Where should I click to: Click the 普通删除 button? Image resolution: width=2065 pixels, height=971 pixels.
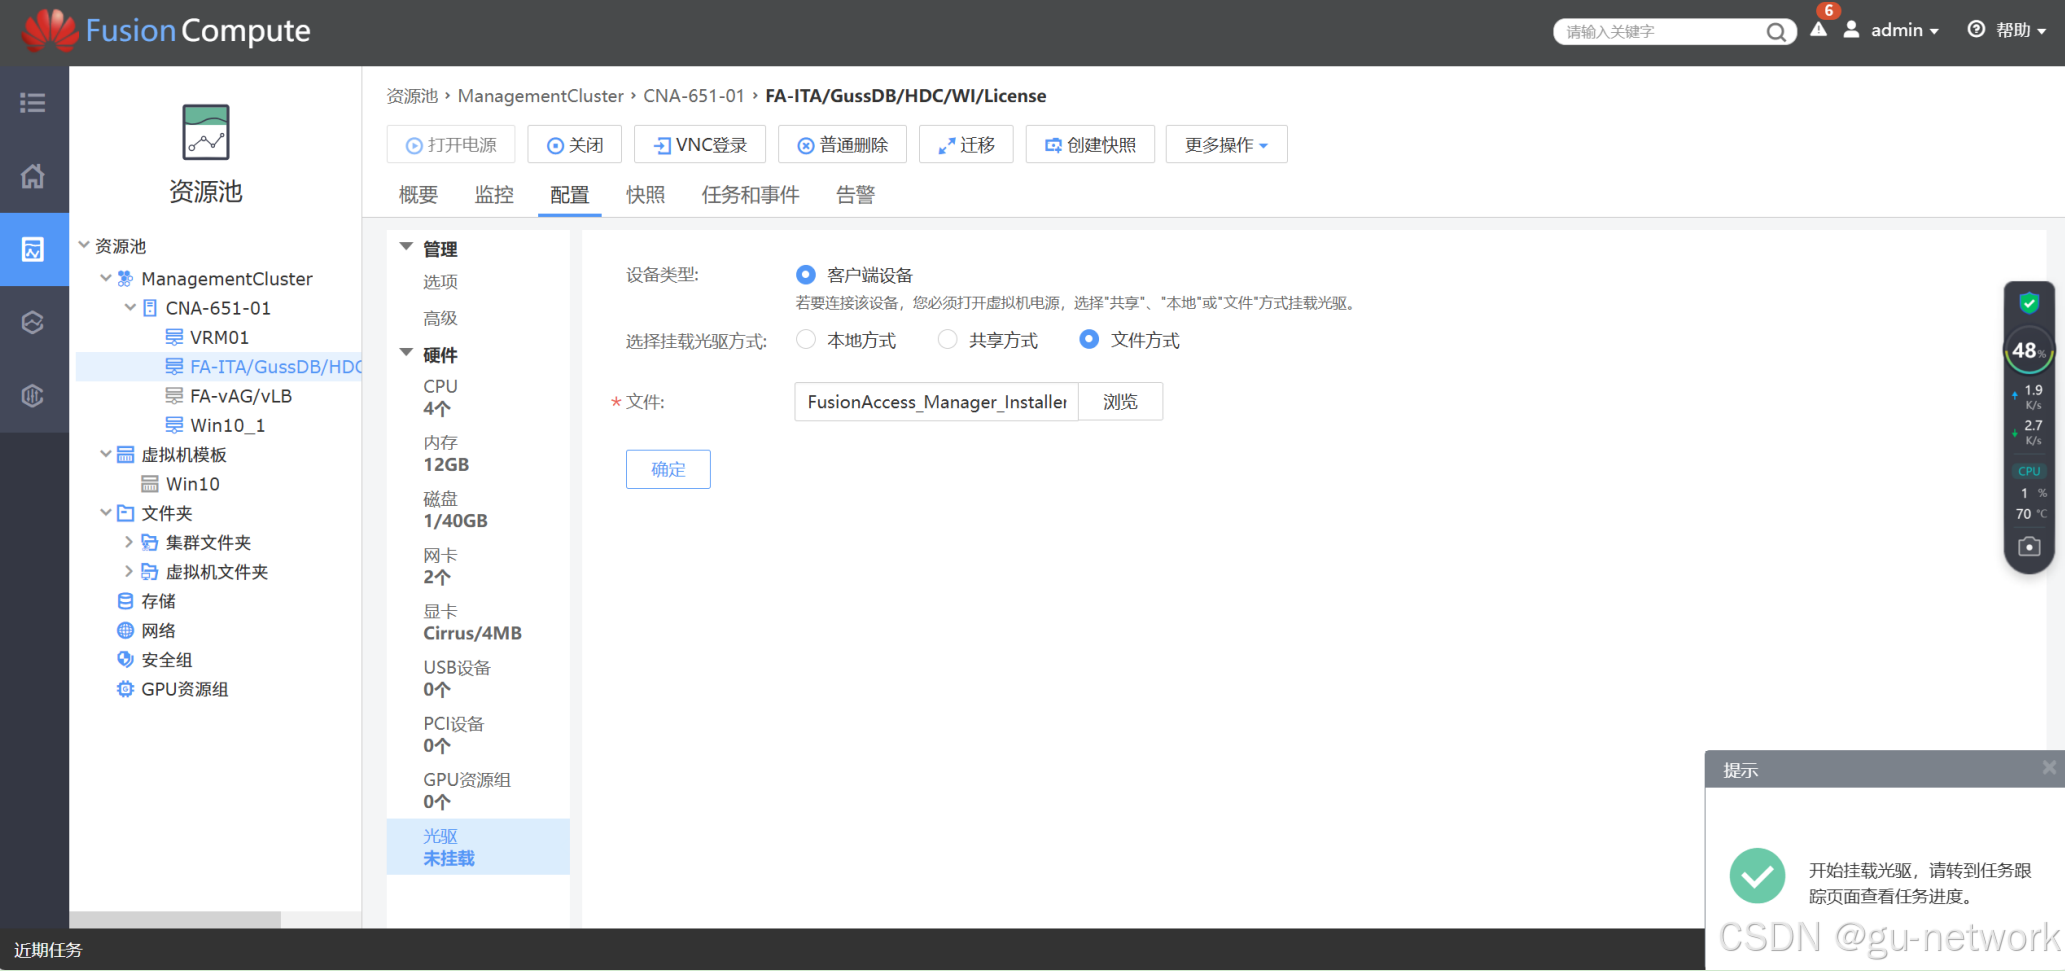pyautogui.click(x=842, y=144)
